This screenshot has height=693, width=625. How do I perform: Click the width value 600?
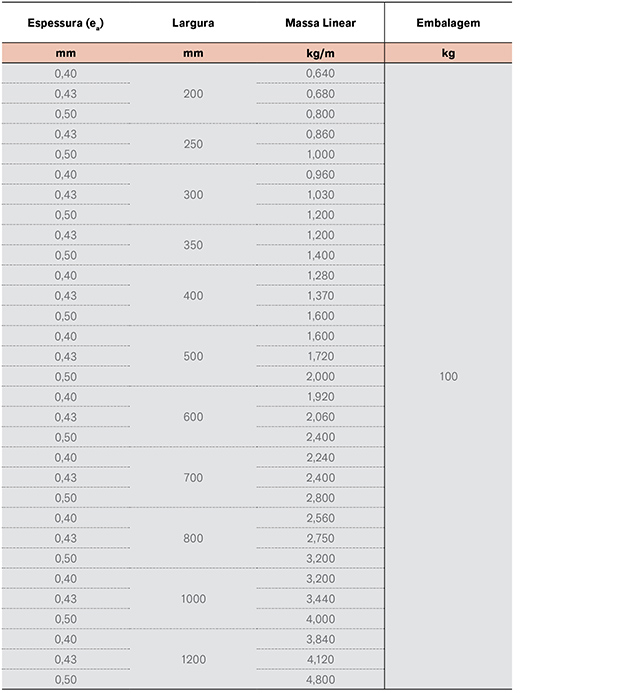tap(193, 417)
